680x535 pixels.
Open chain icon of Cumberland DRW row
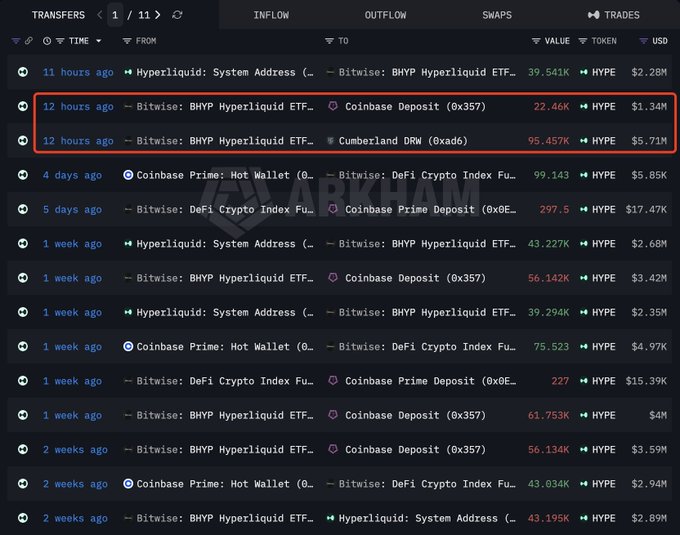tap(23, 140)
